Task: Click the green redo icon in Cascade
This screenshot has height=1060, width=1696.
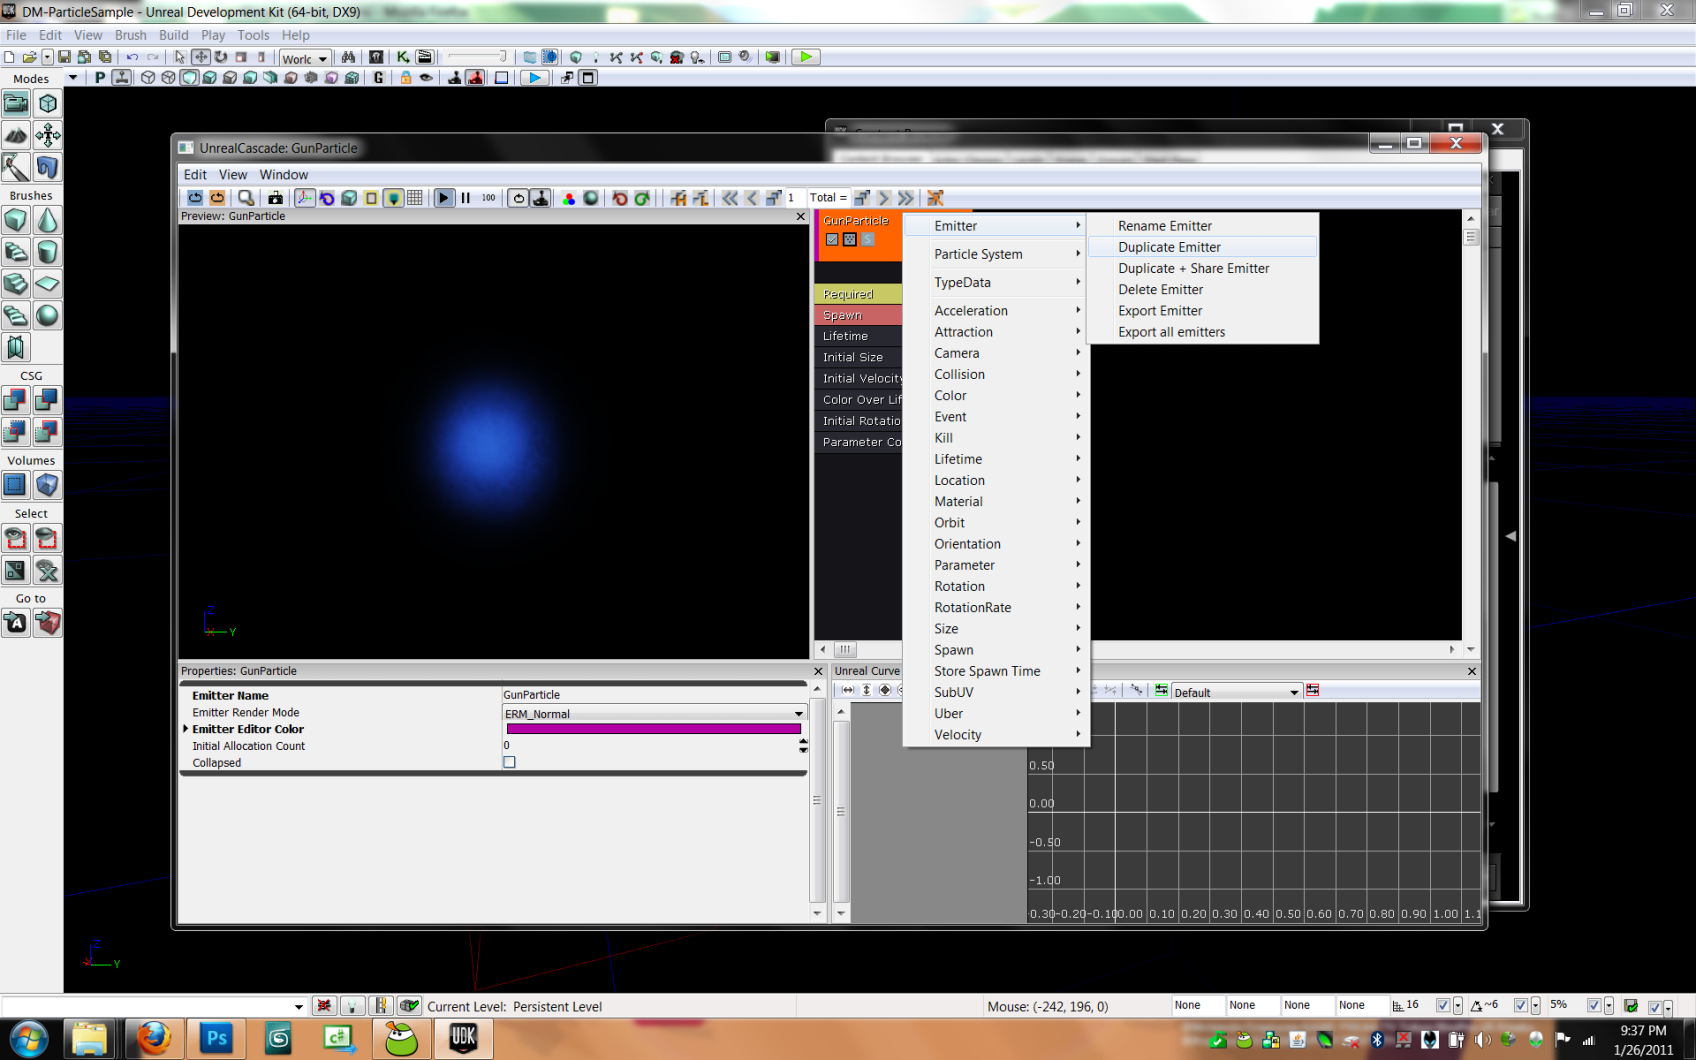Action: [642, 198]
